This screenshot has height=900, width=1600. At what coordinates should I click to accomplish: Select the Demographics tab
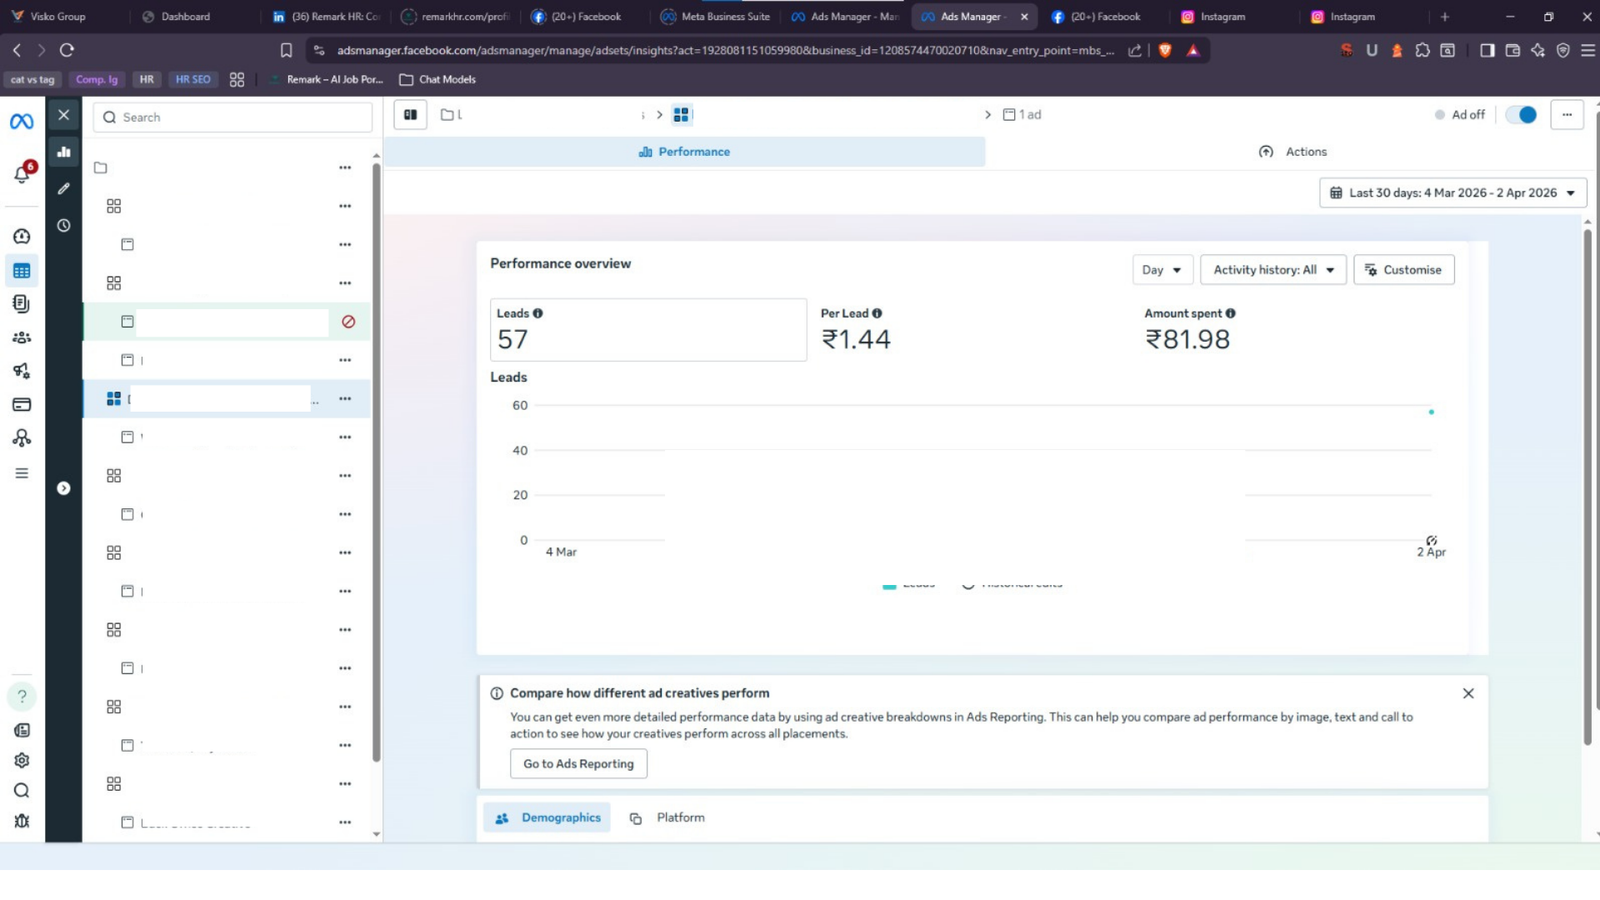[x=547, y=818]
